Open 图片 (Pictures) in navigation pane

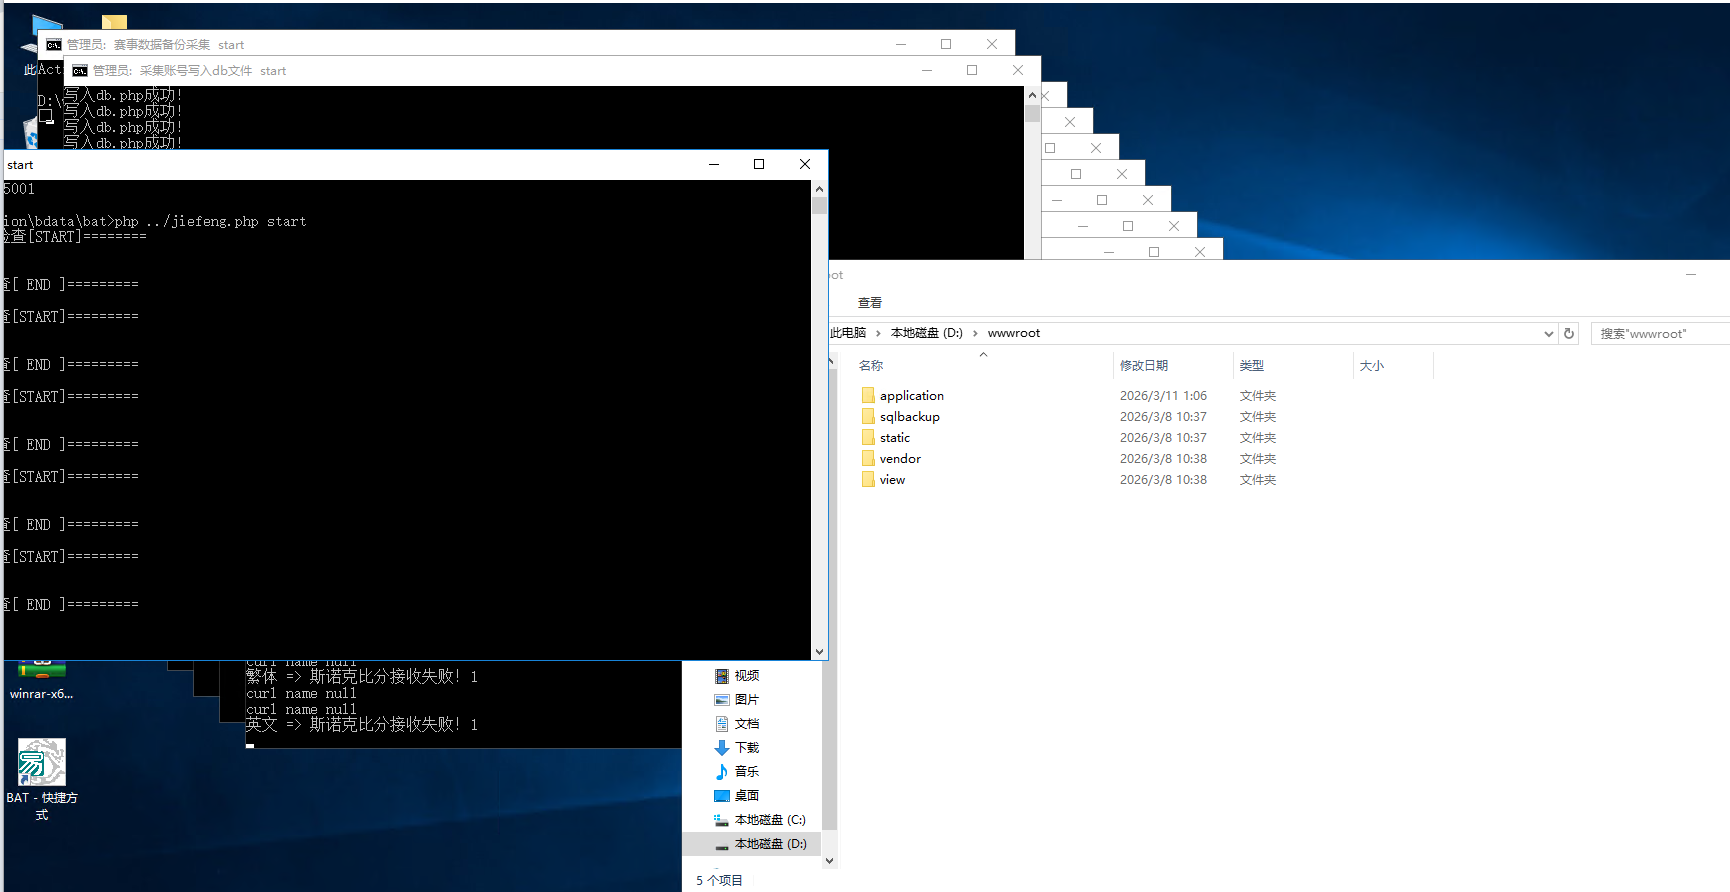[x=746, y=700]
